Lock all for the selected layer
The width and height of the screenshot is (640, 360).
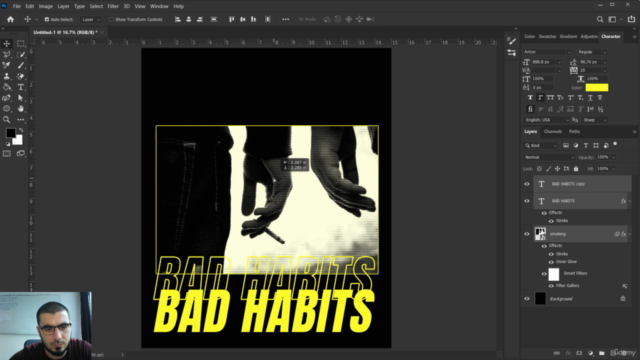click(x=576, y=169)
